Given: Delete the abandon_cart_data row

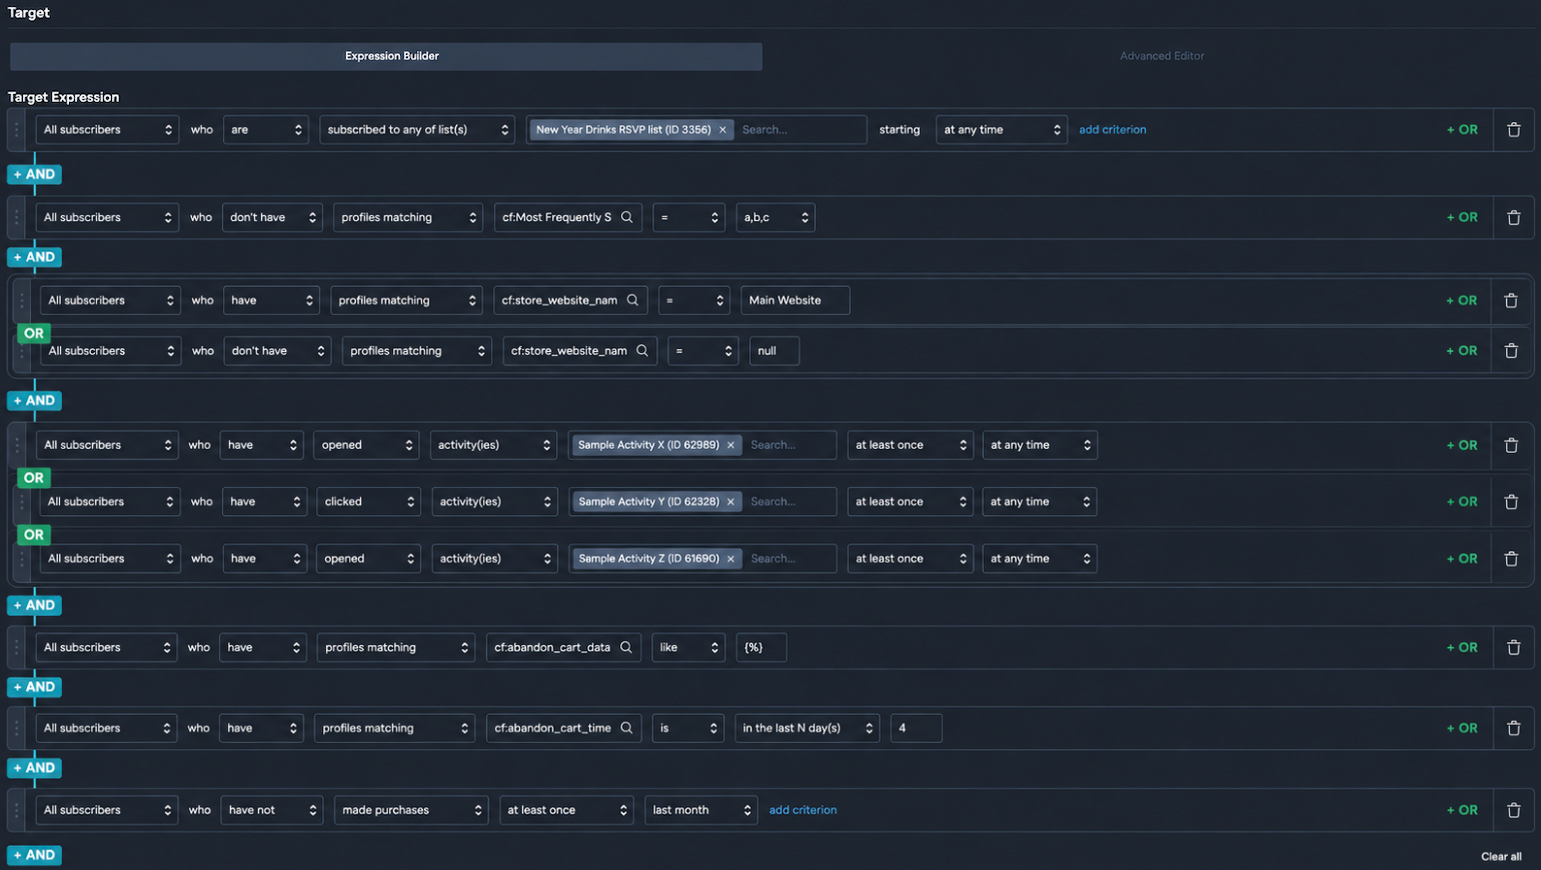Looking at the screenshot, I should coord(1513,648).
